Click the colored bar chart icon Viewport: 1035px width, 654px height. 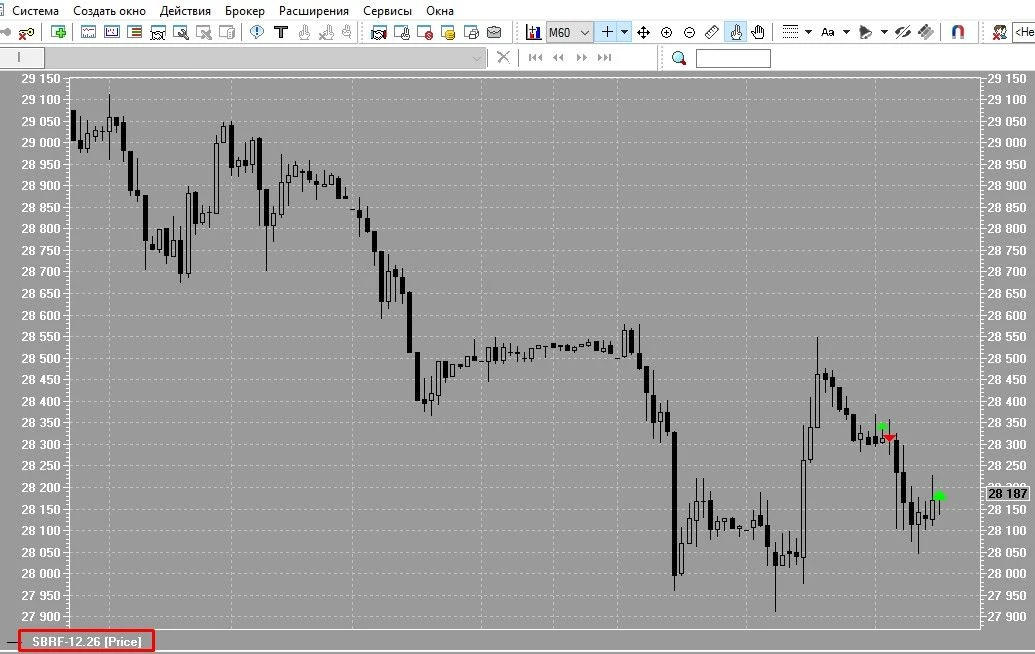[x=533, y=32]
